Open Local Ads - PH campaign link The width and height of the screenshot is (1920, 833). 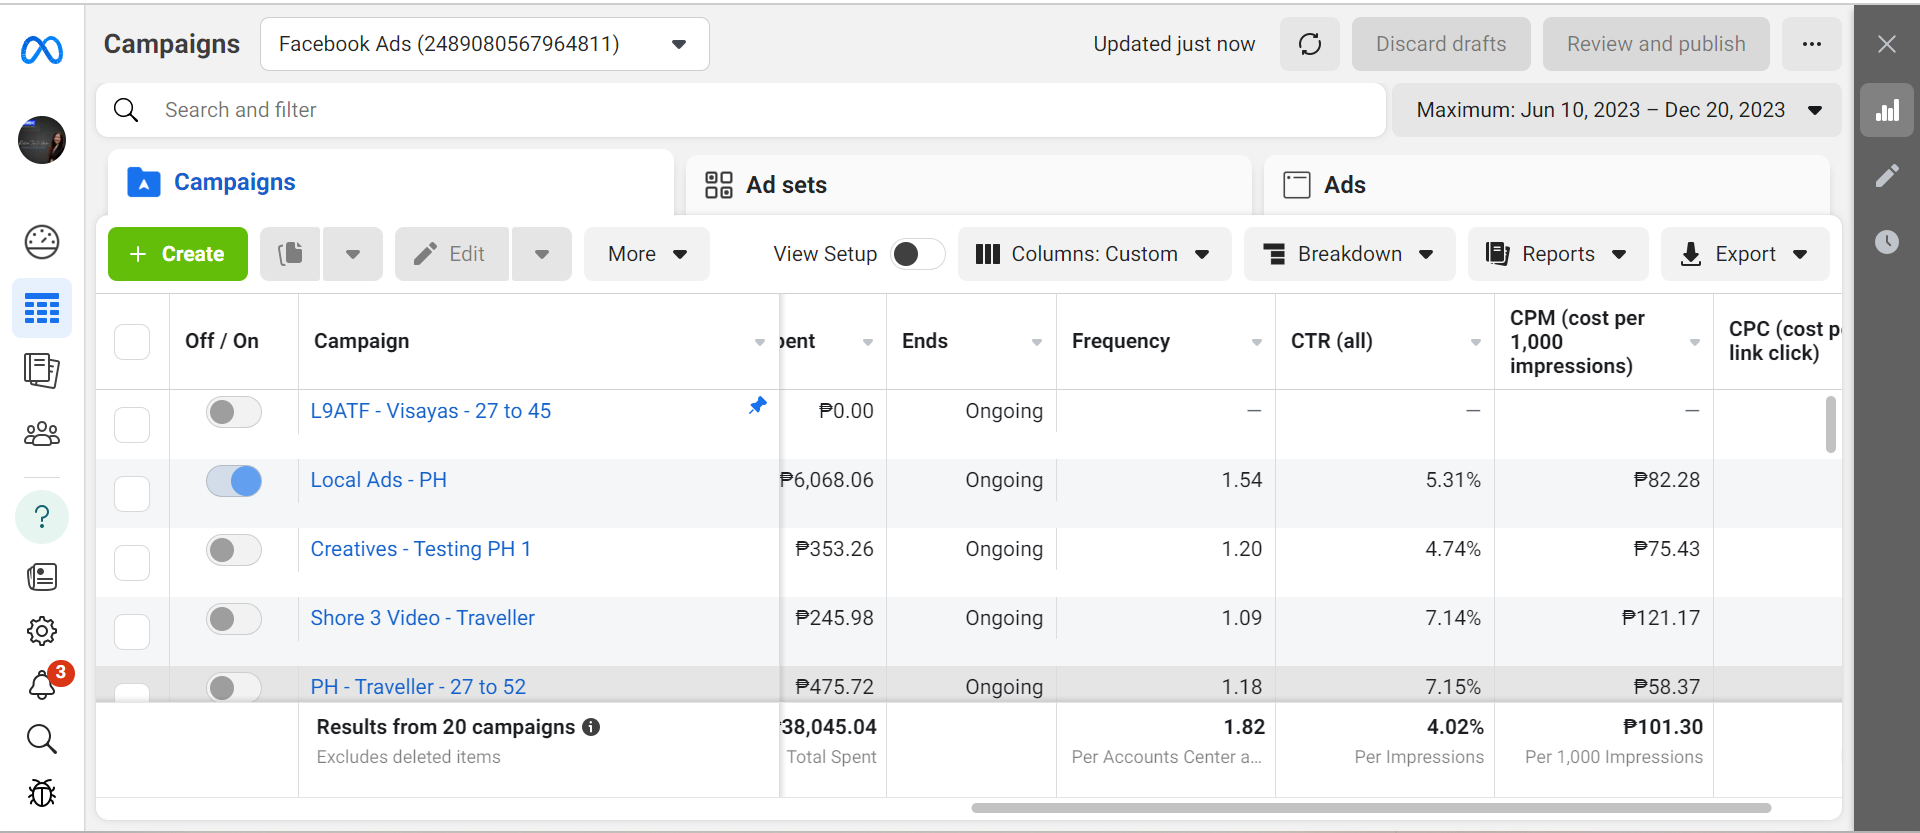click(379, 480)
